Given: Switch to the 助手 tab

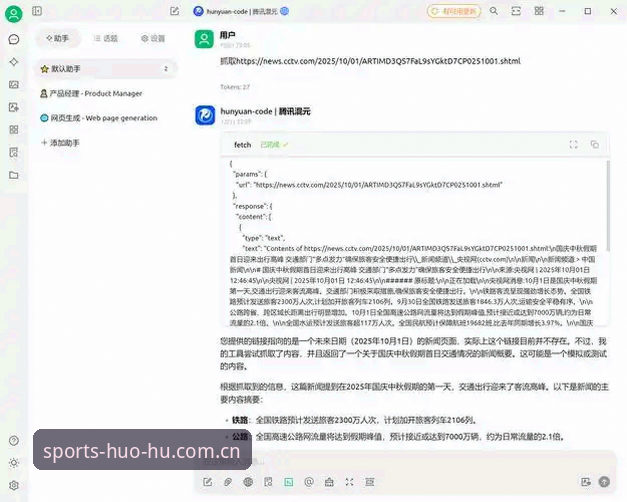Looking at the screenshot, I should [x=58, y=38].
